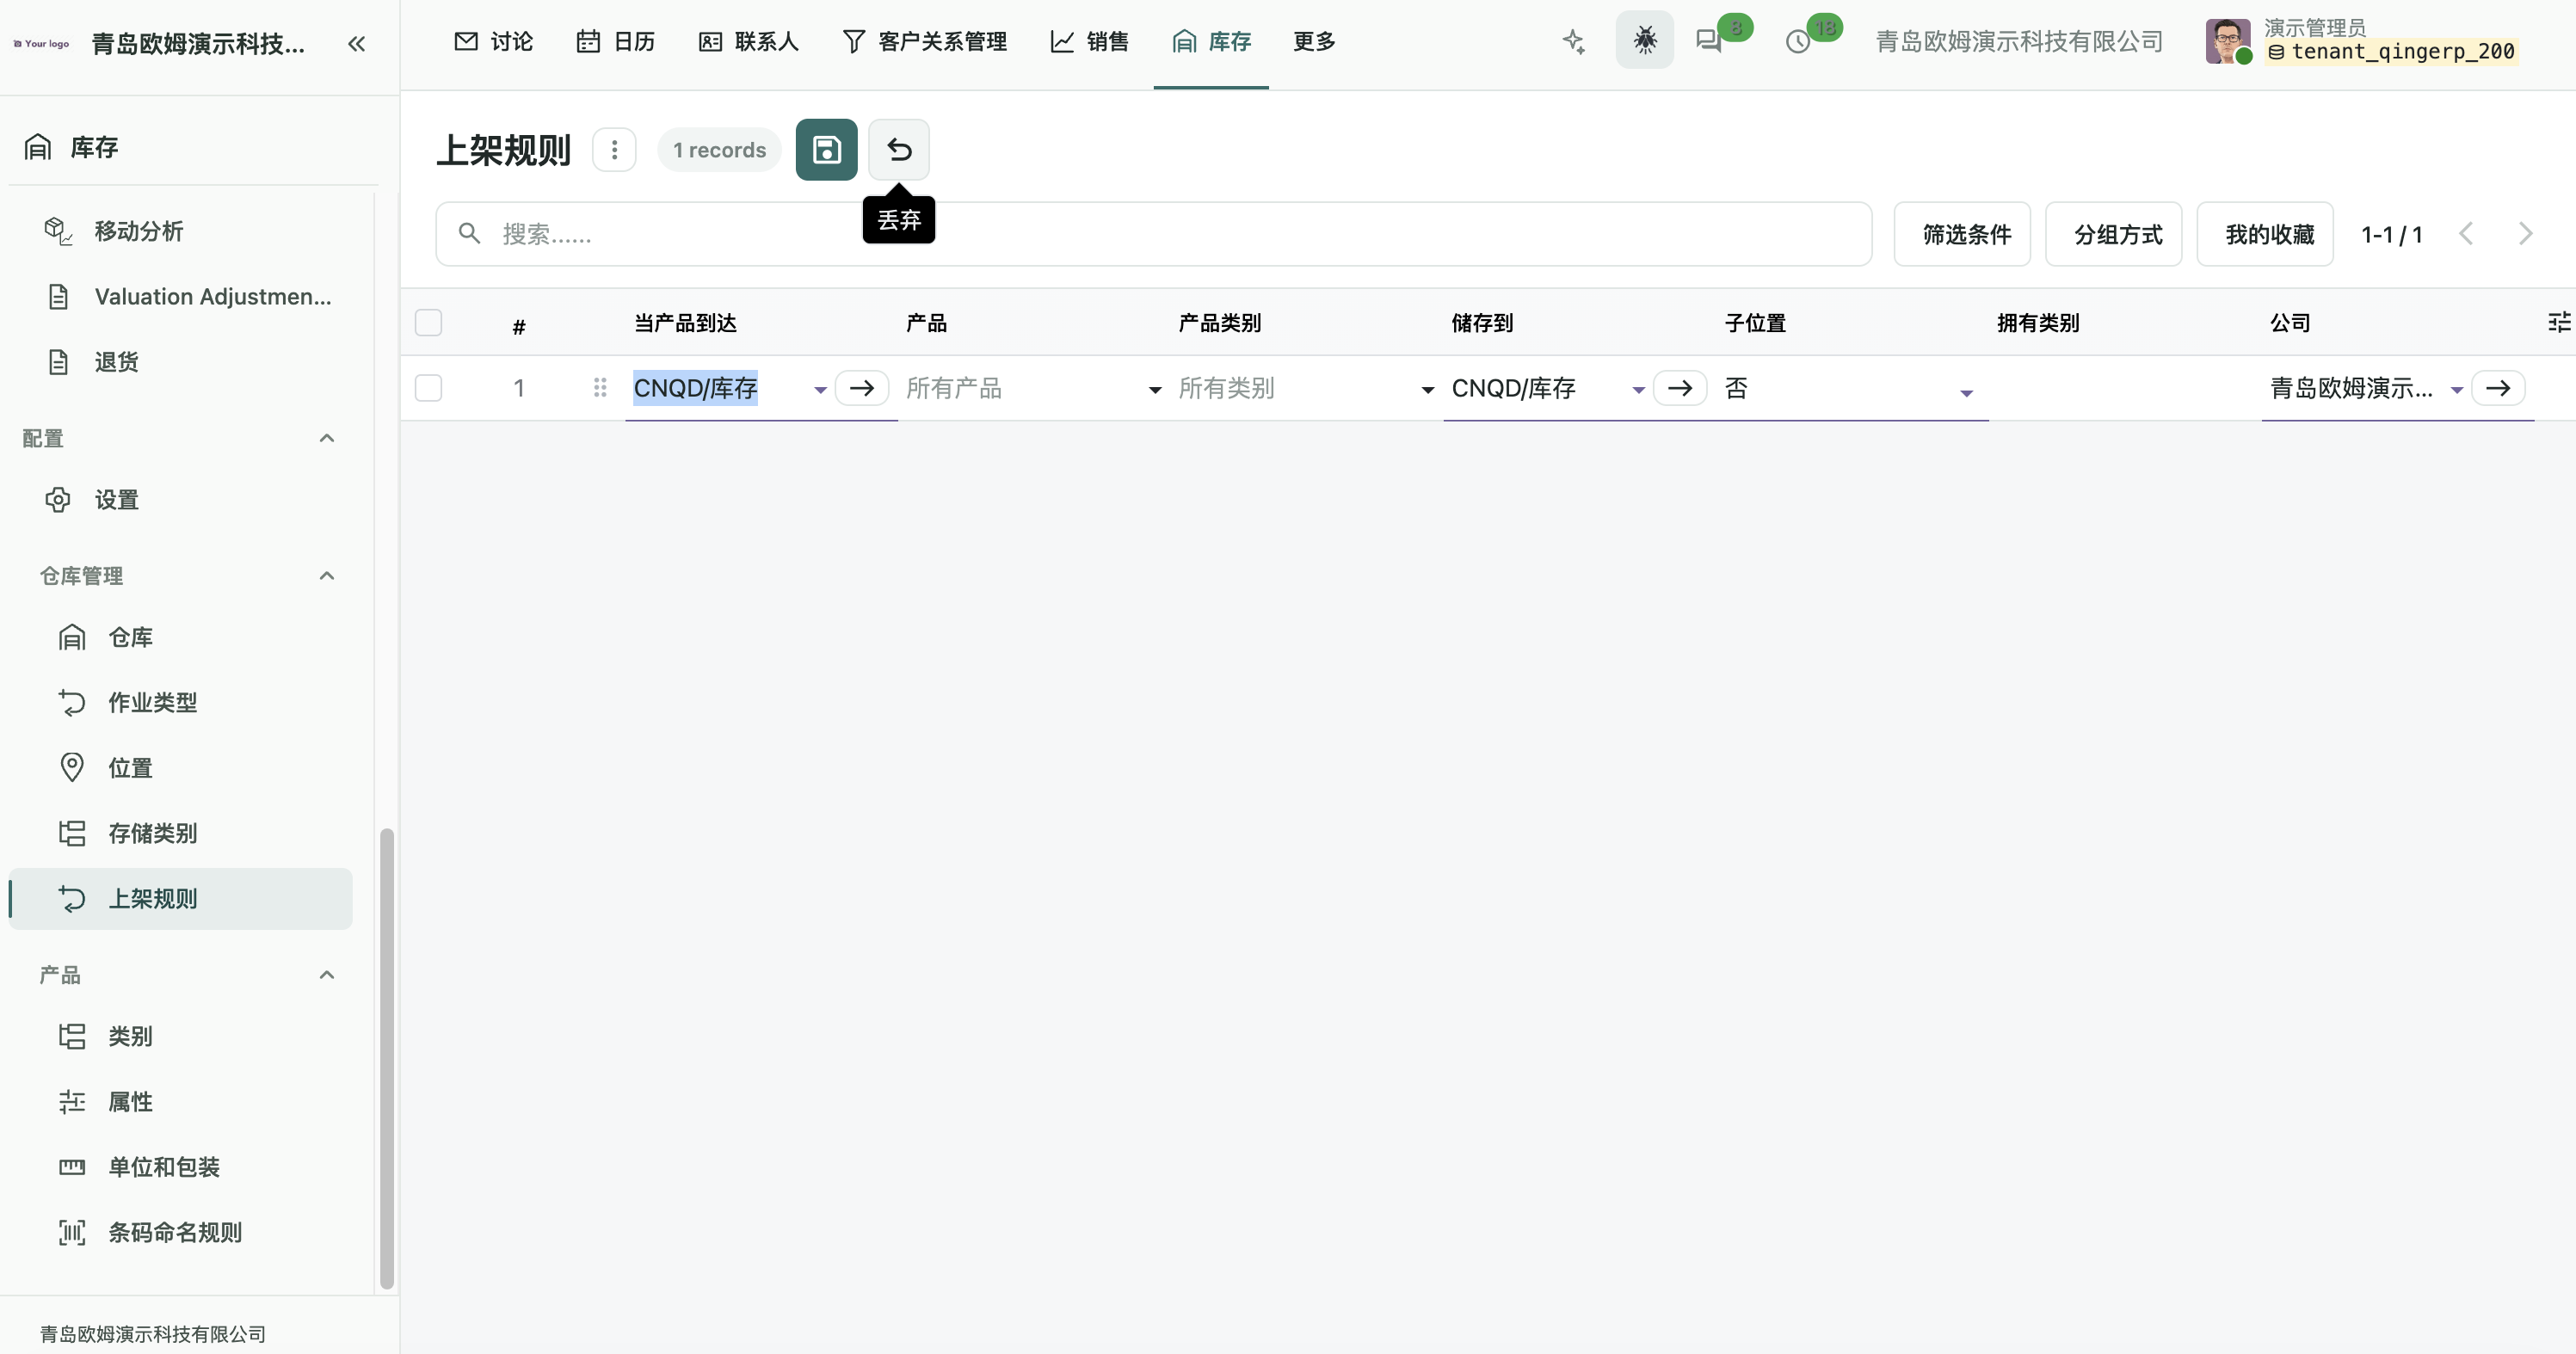
Task: Collapse the 产品 sidebar section
Action: (326, 975)
